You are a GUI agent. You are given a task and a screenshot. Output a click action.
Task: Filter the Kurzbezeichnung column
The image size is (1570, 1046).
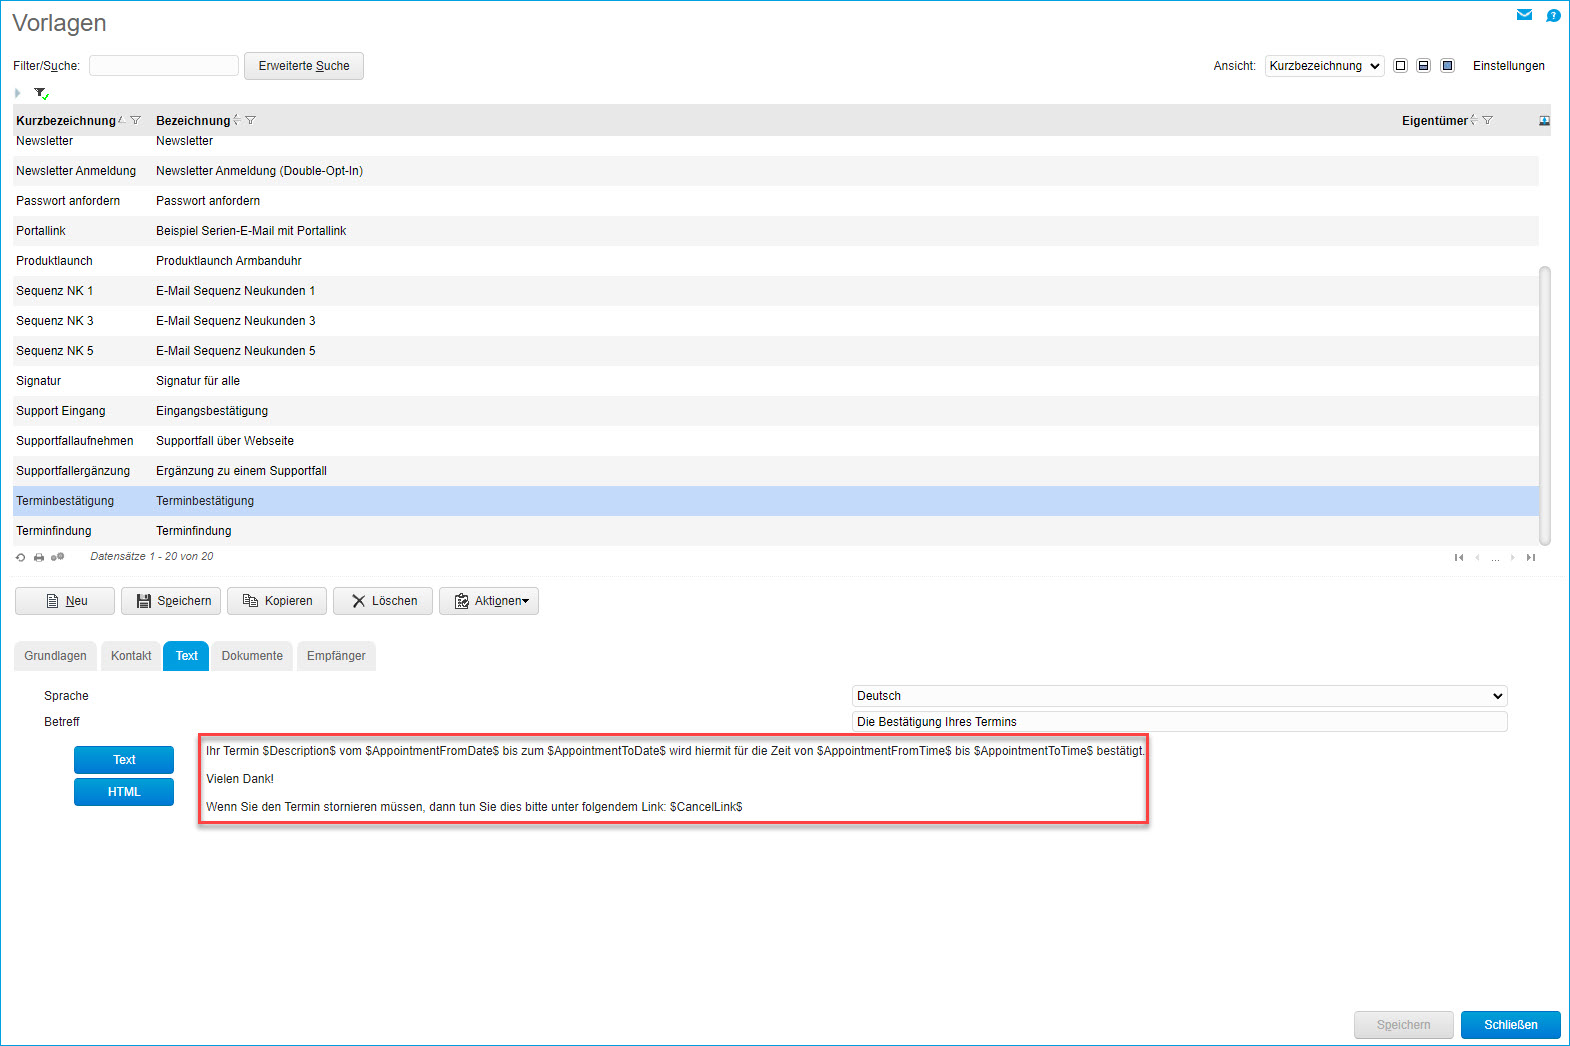click(136, 120)
